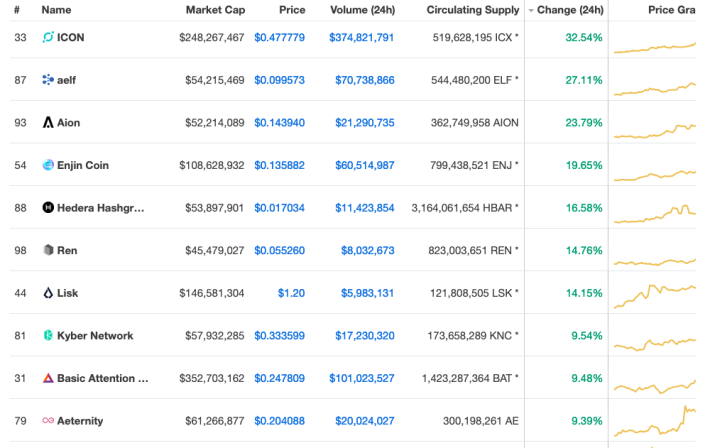Click the Kyber Network logo icon
The image size is (710, 448).
(x=48, y=336)
